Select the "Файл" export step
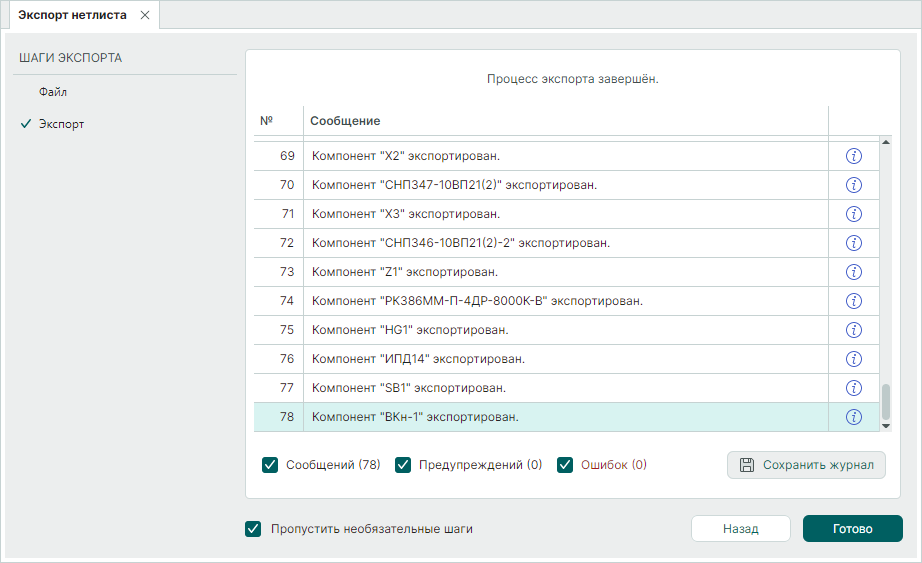Image resolution: width=922 pixels, height=563 pixels. point(53,92)
